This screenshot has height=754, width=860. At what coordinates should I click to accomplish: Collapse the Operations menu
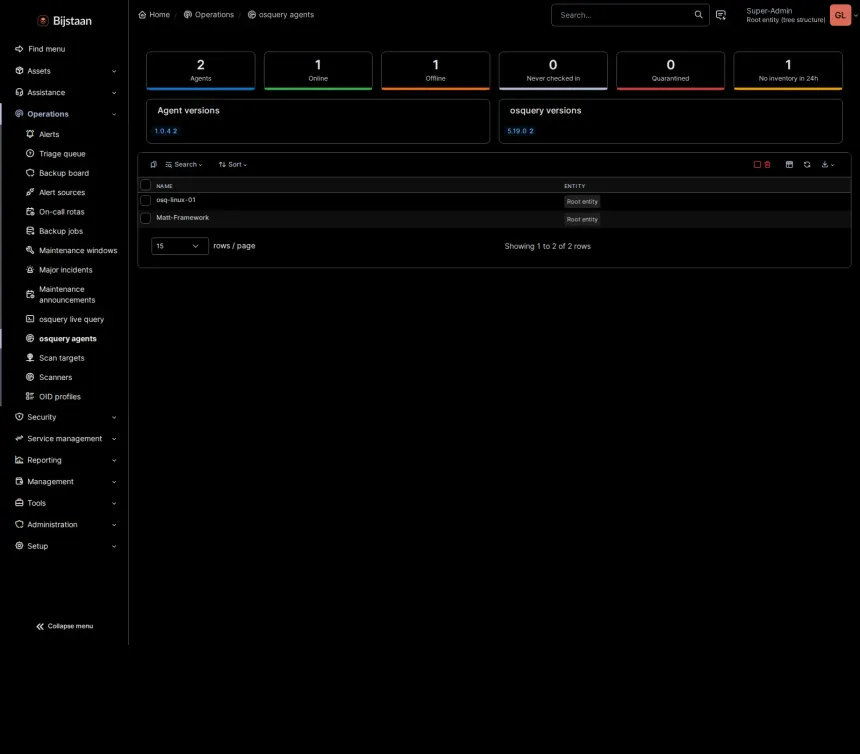(x=65, y=114)
